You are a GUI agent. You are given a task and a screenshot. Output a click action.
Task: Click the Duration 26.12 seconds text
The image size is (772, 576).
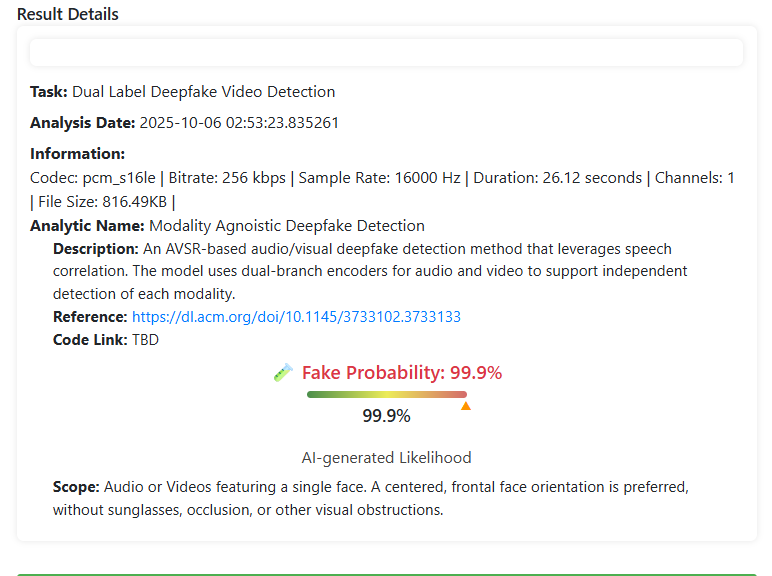click(557, 178)
